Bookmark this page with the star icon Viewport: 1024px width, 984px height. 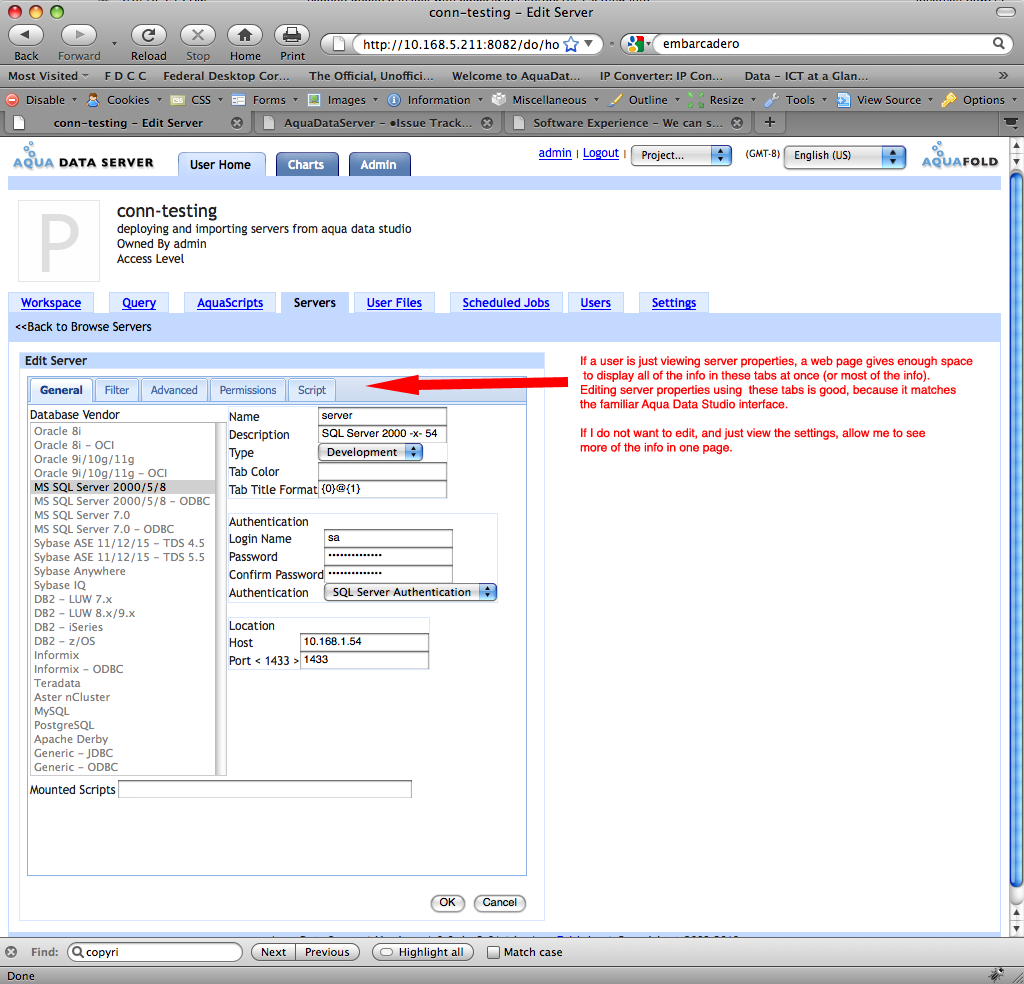(571, 44)
